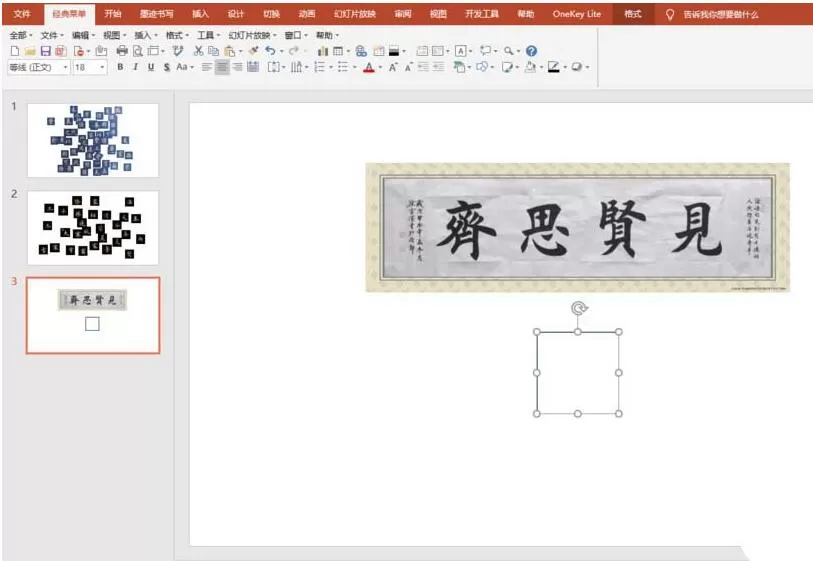The image size is (813, 561).
Task: Click the Tell me search field
Action: point(721,14)
